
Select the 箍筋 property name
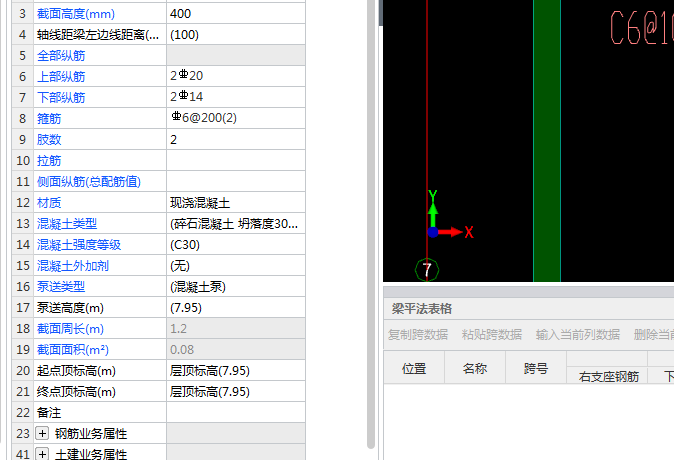tap(49, 119)
